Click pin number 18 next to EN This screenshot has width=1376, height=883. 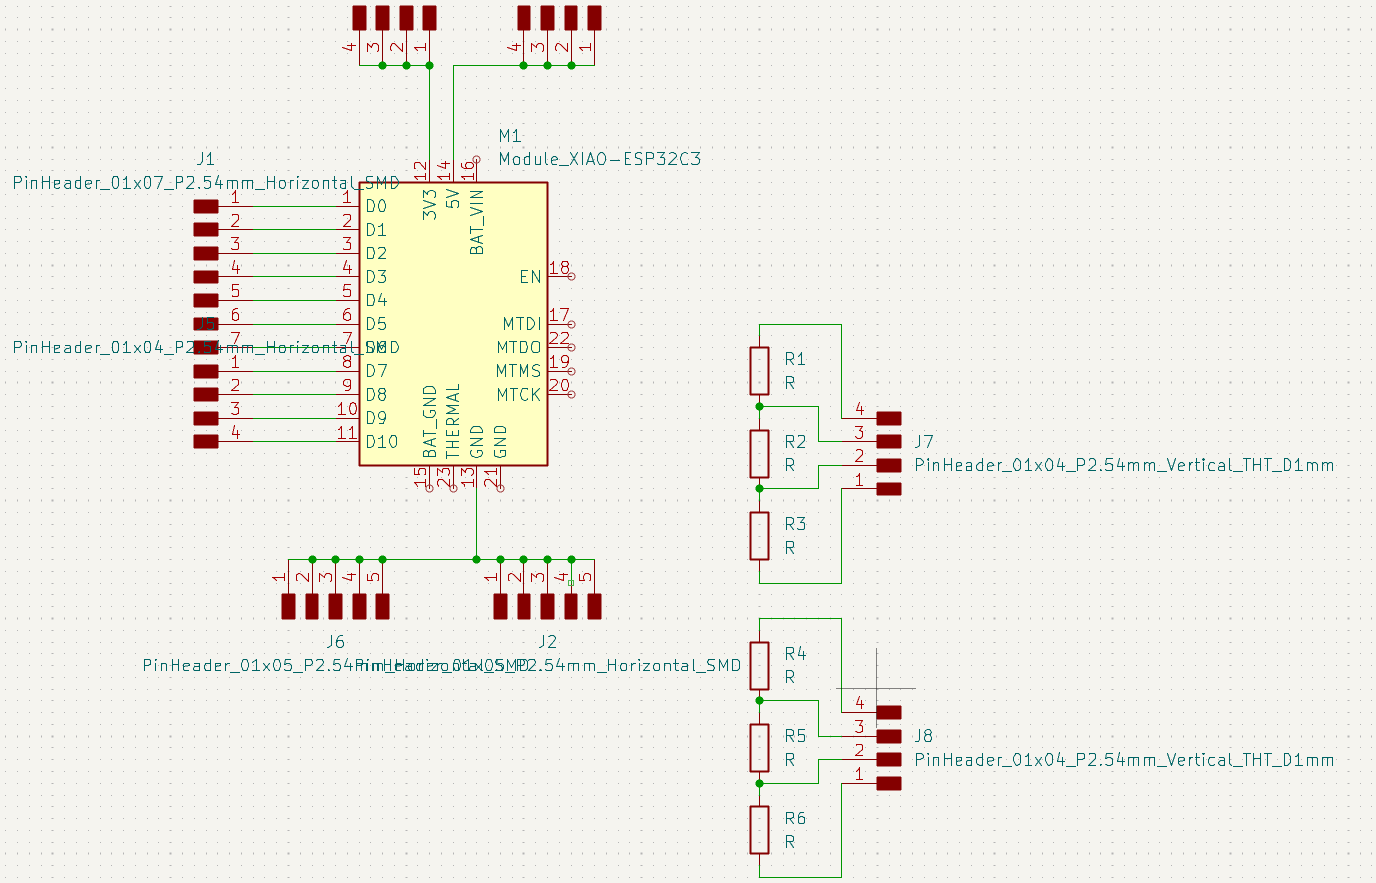(x=559, y=268)
